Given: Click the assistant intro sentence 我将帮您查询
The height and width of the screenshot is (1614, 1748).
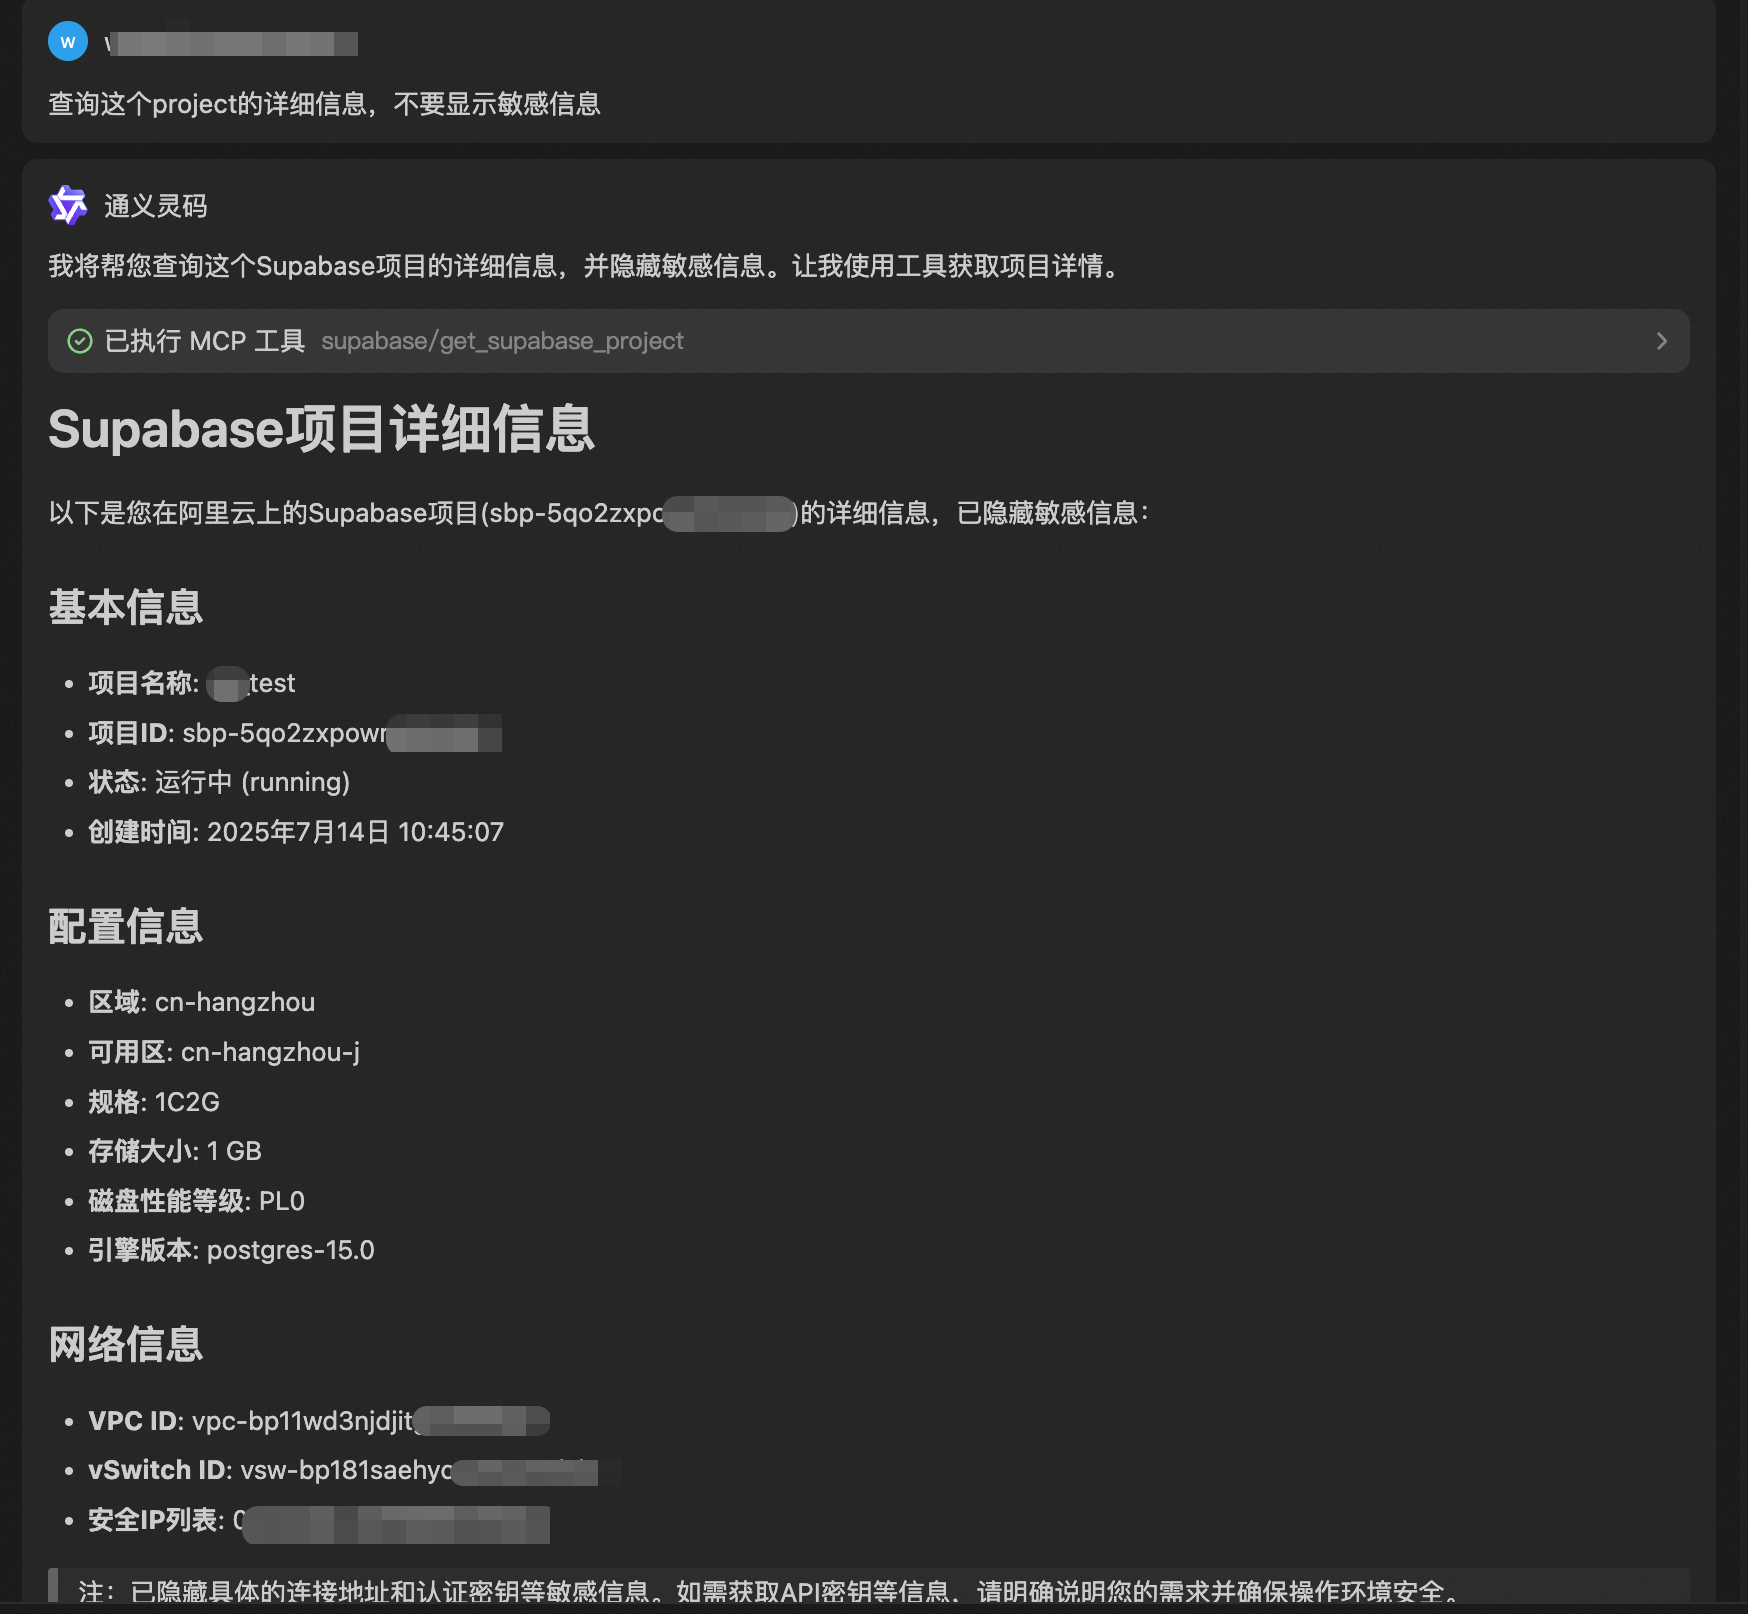Looking at the screenshot, I should pos(587,266).
